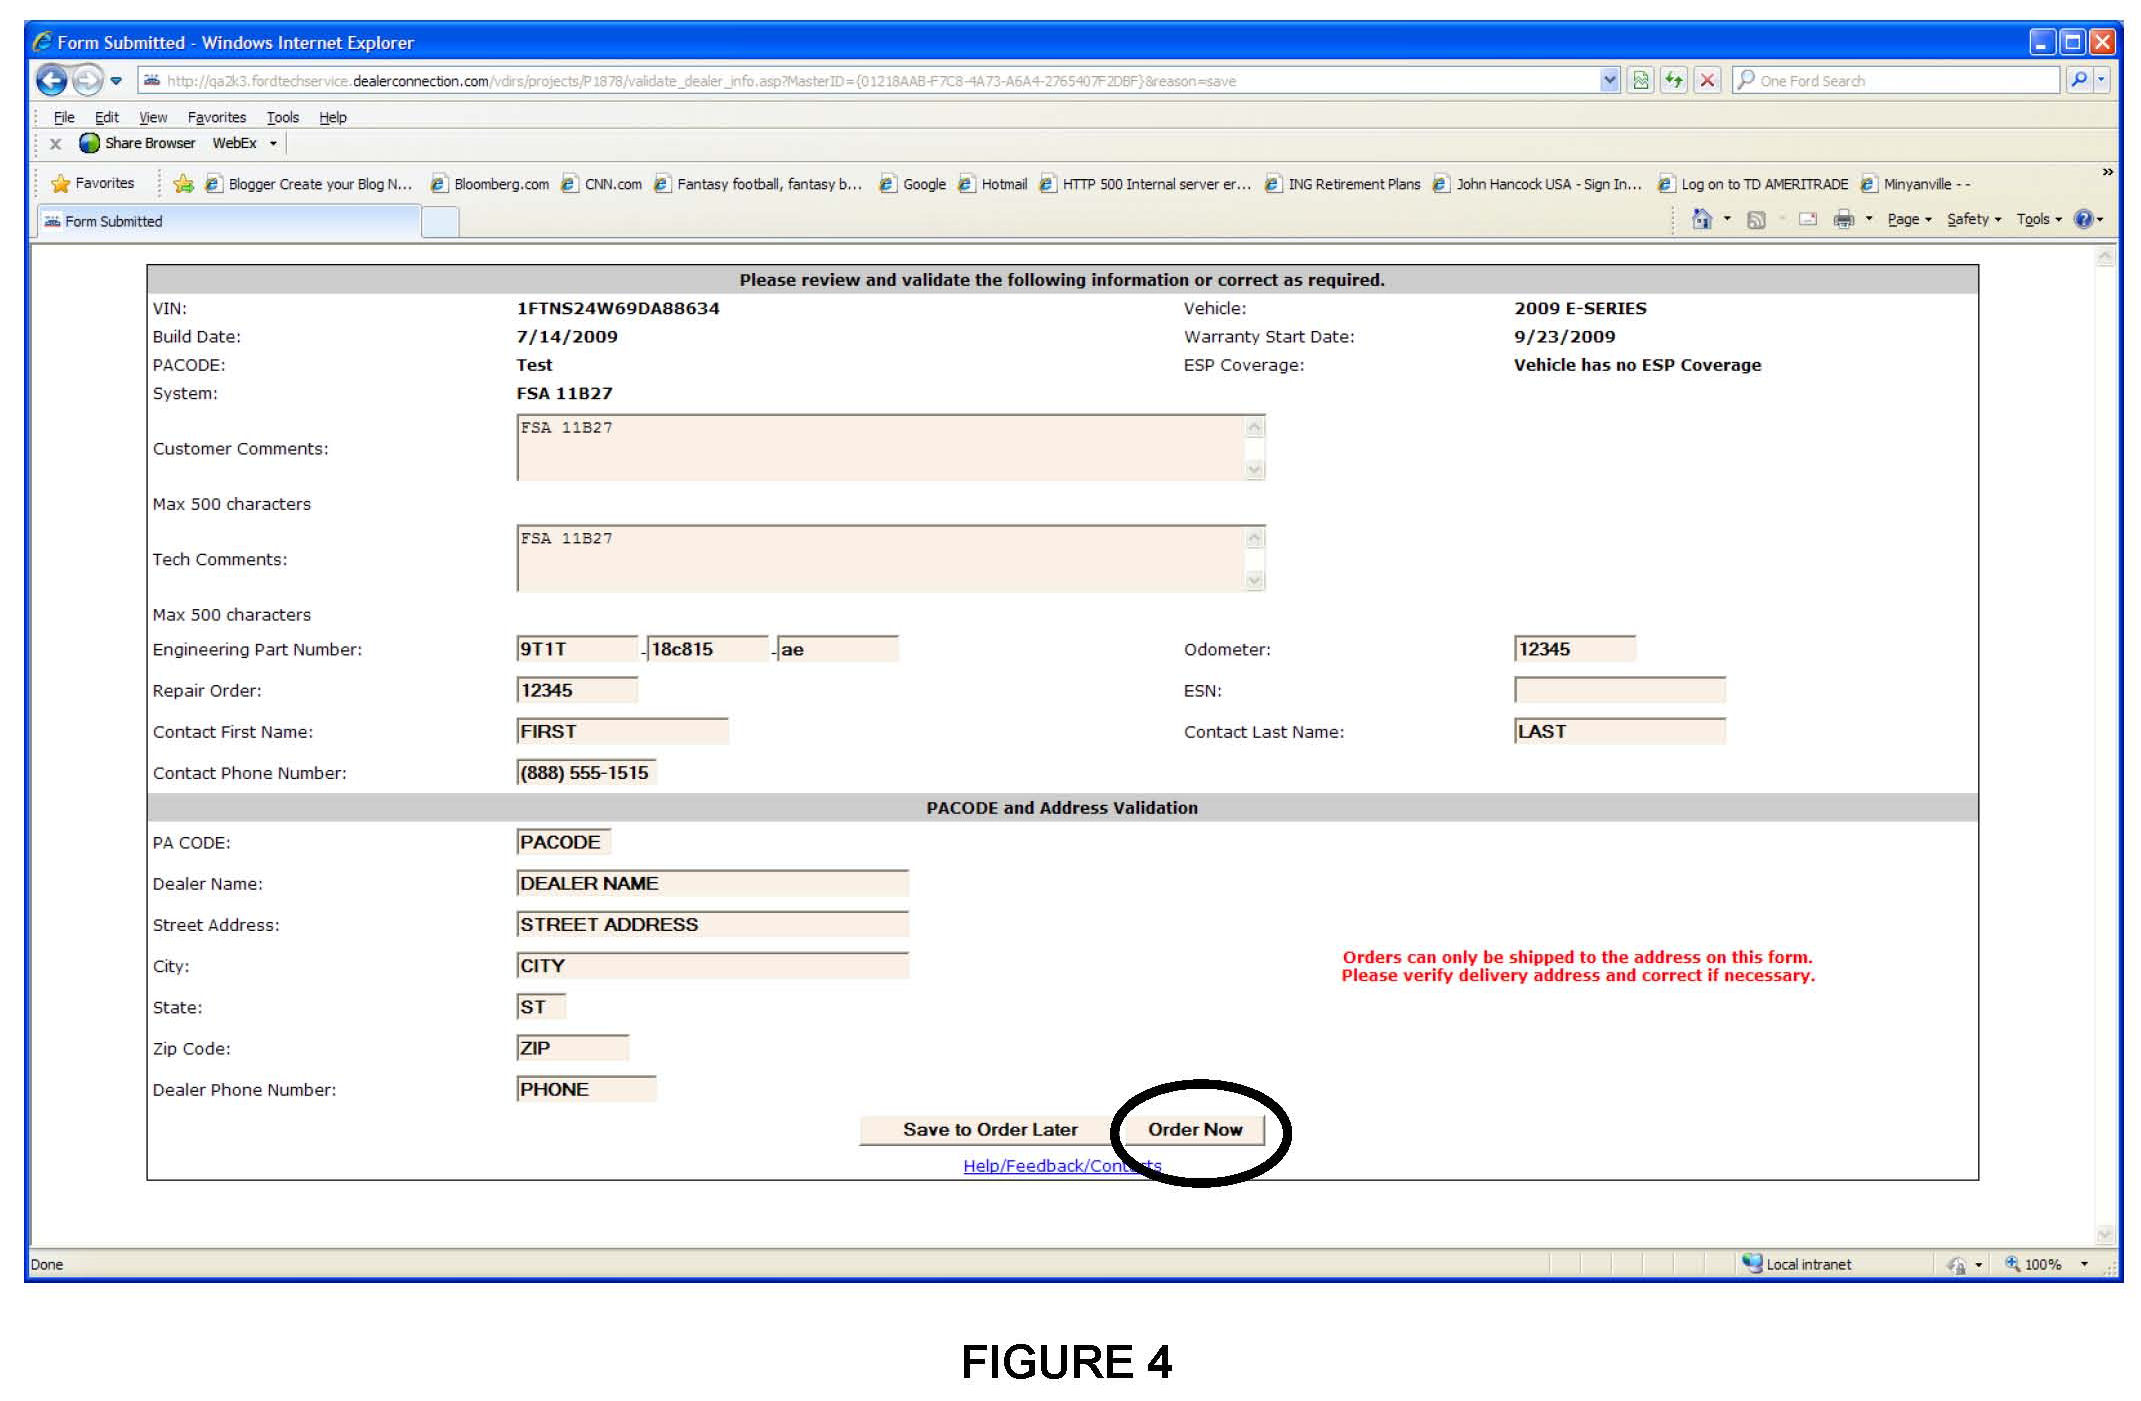Open the Favorites menu in menu bar
The height and width of the screenshot is (1401, 2141).
(x=216, y=117)
